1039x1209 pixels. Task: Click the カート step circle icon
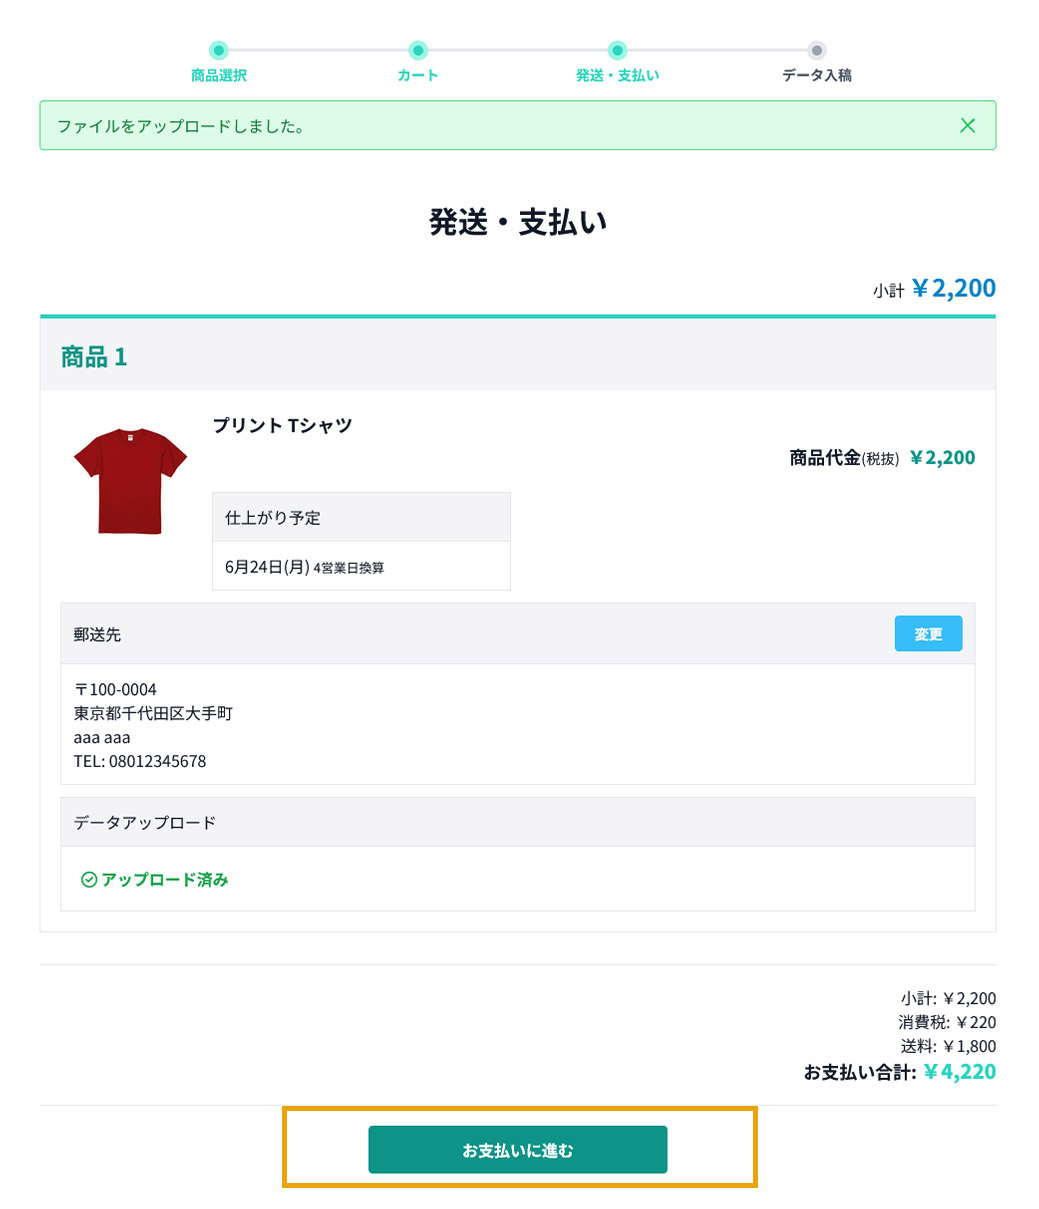418,50
